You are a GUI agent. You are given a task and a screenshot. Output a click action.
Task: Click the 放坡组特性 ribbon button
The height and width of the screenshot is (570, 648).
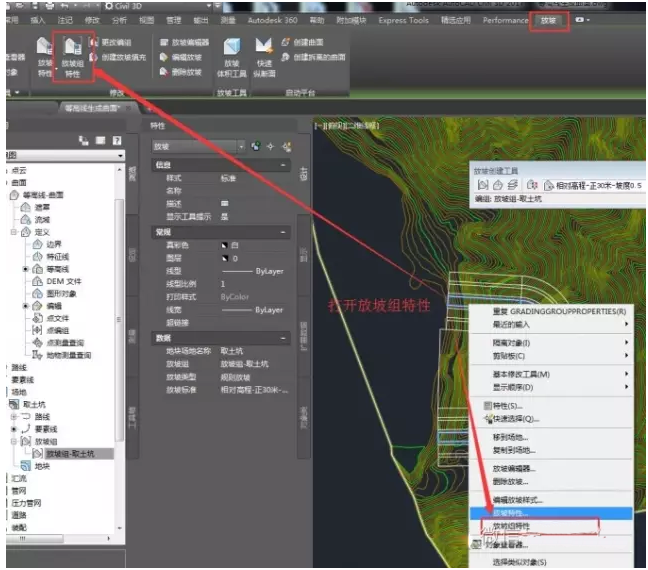tap(71, 56)
